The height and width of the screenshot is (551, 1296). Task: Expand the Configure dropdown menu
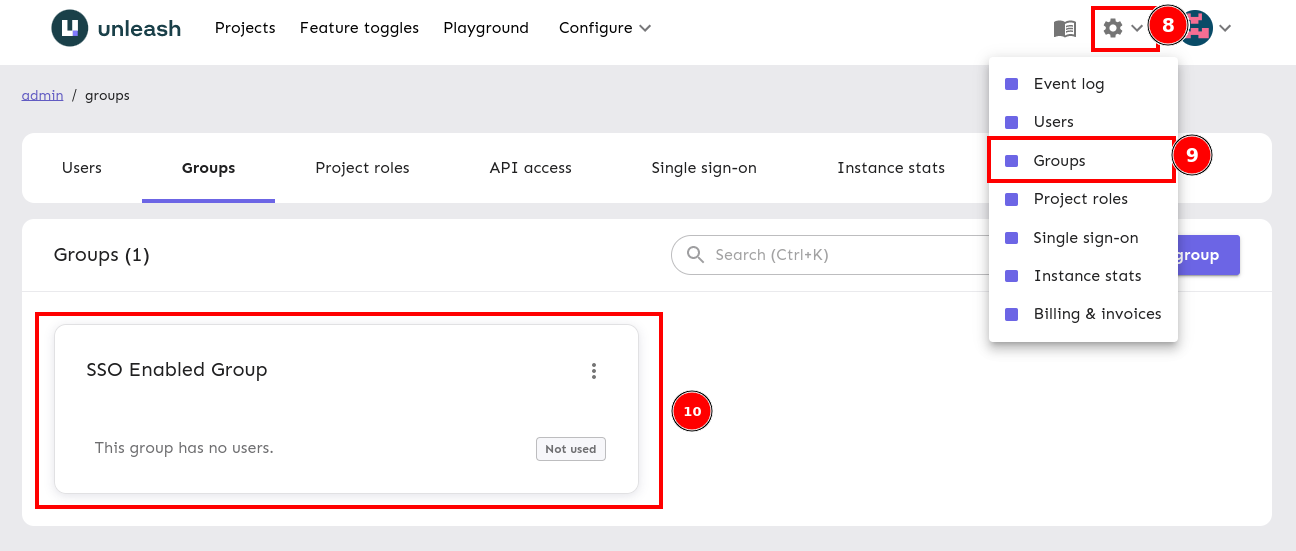[x=605, y=28]
